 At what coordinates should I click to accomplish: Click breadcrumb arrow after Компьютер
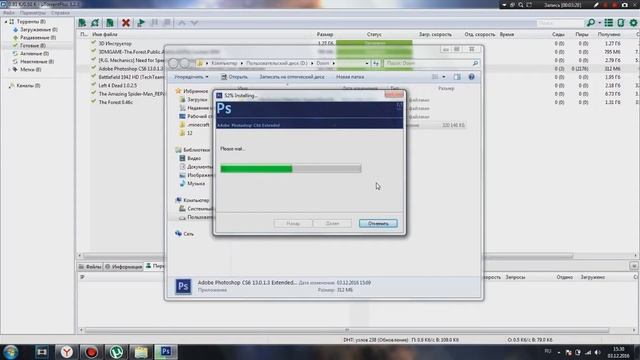[242, 63]
